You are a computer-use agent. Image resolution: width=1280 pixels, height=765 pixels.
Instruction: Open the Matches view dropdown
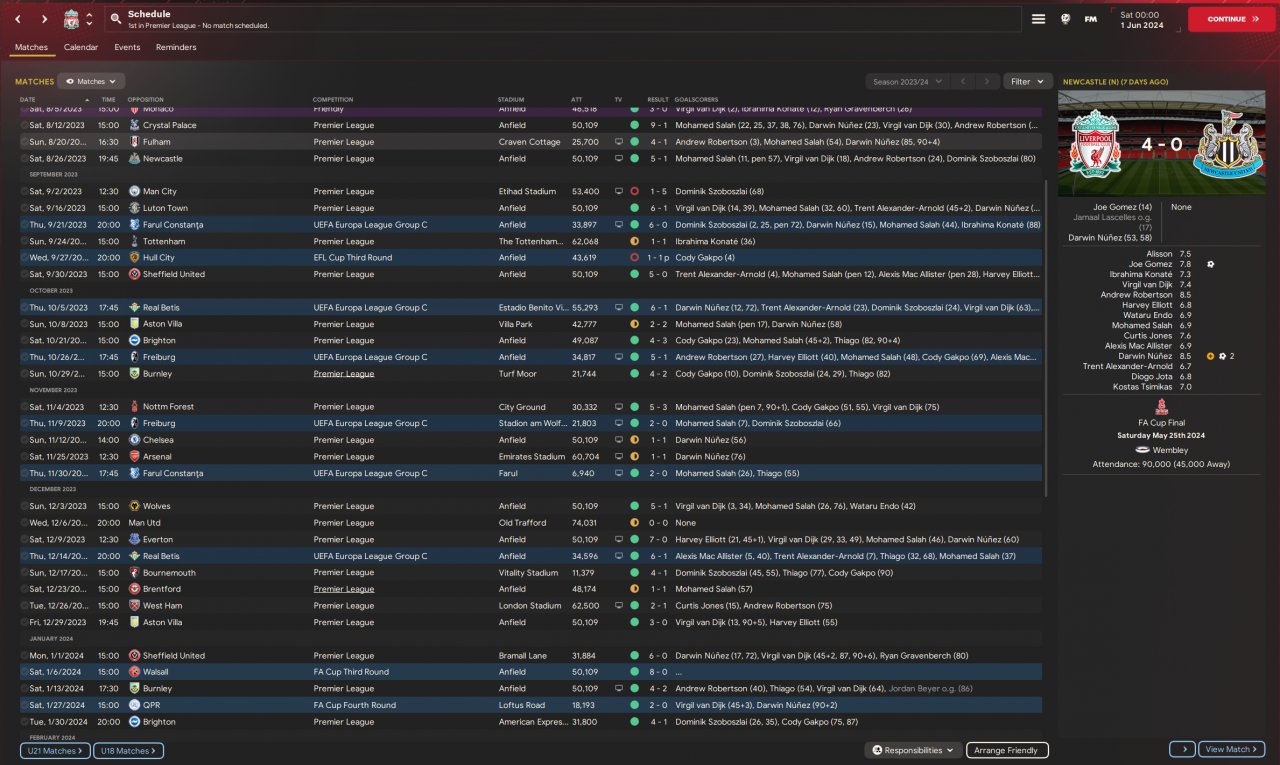[91, 81]
